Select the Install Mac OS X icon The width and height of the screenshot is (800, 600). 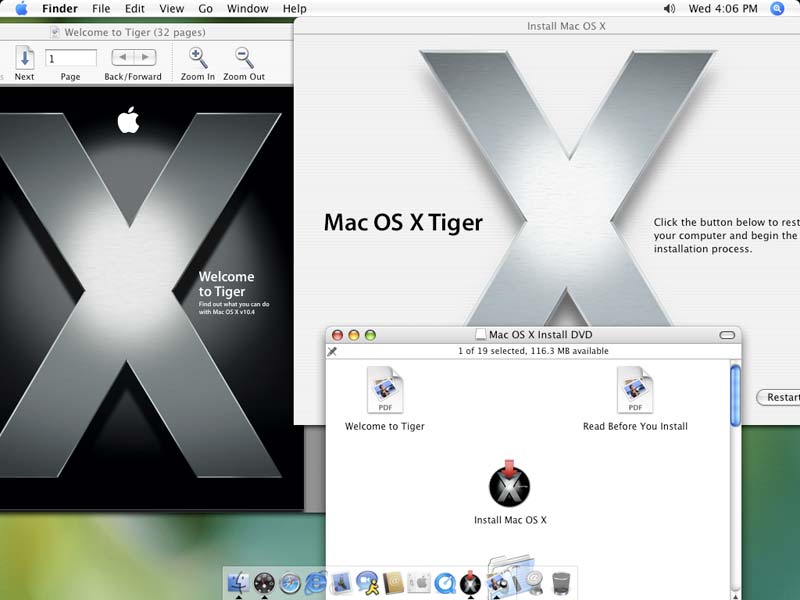pyautogui.click(x=509, y=484)
